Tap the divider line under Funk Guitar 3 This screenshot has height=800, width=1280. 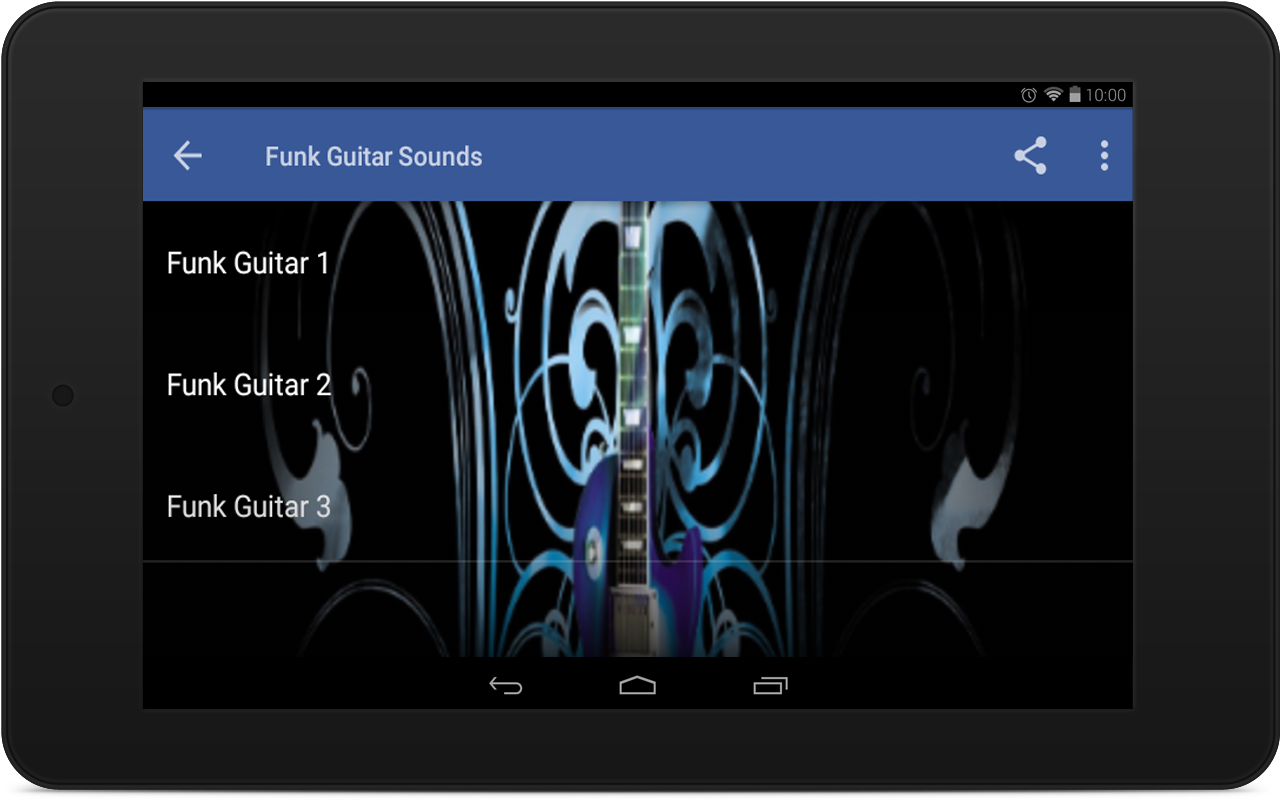(638, 561)
